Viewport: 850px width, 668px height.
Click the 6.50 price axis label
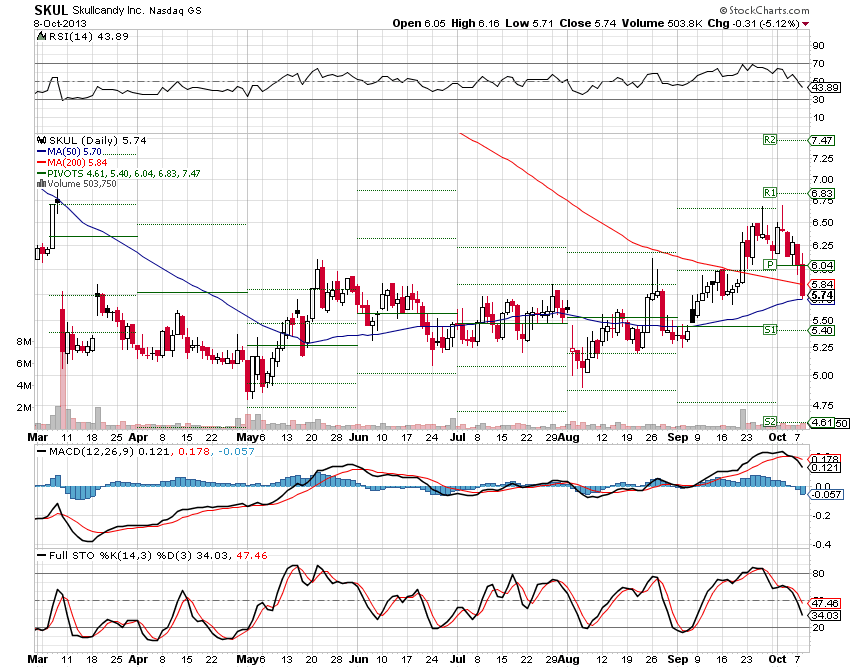point(823,222)
